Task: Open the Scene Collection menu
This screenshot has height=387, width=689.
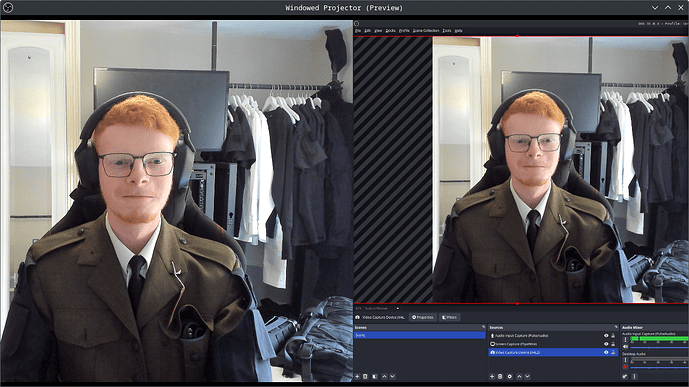Action: (426, 31)
